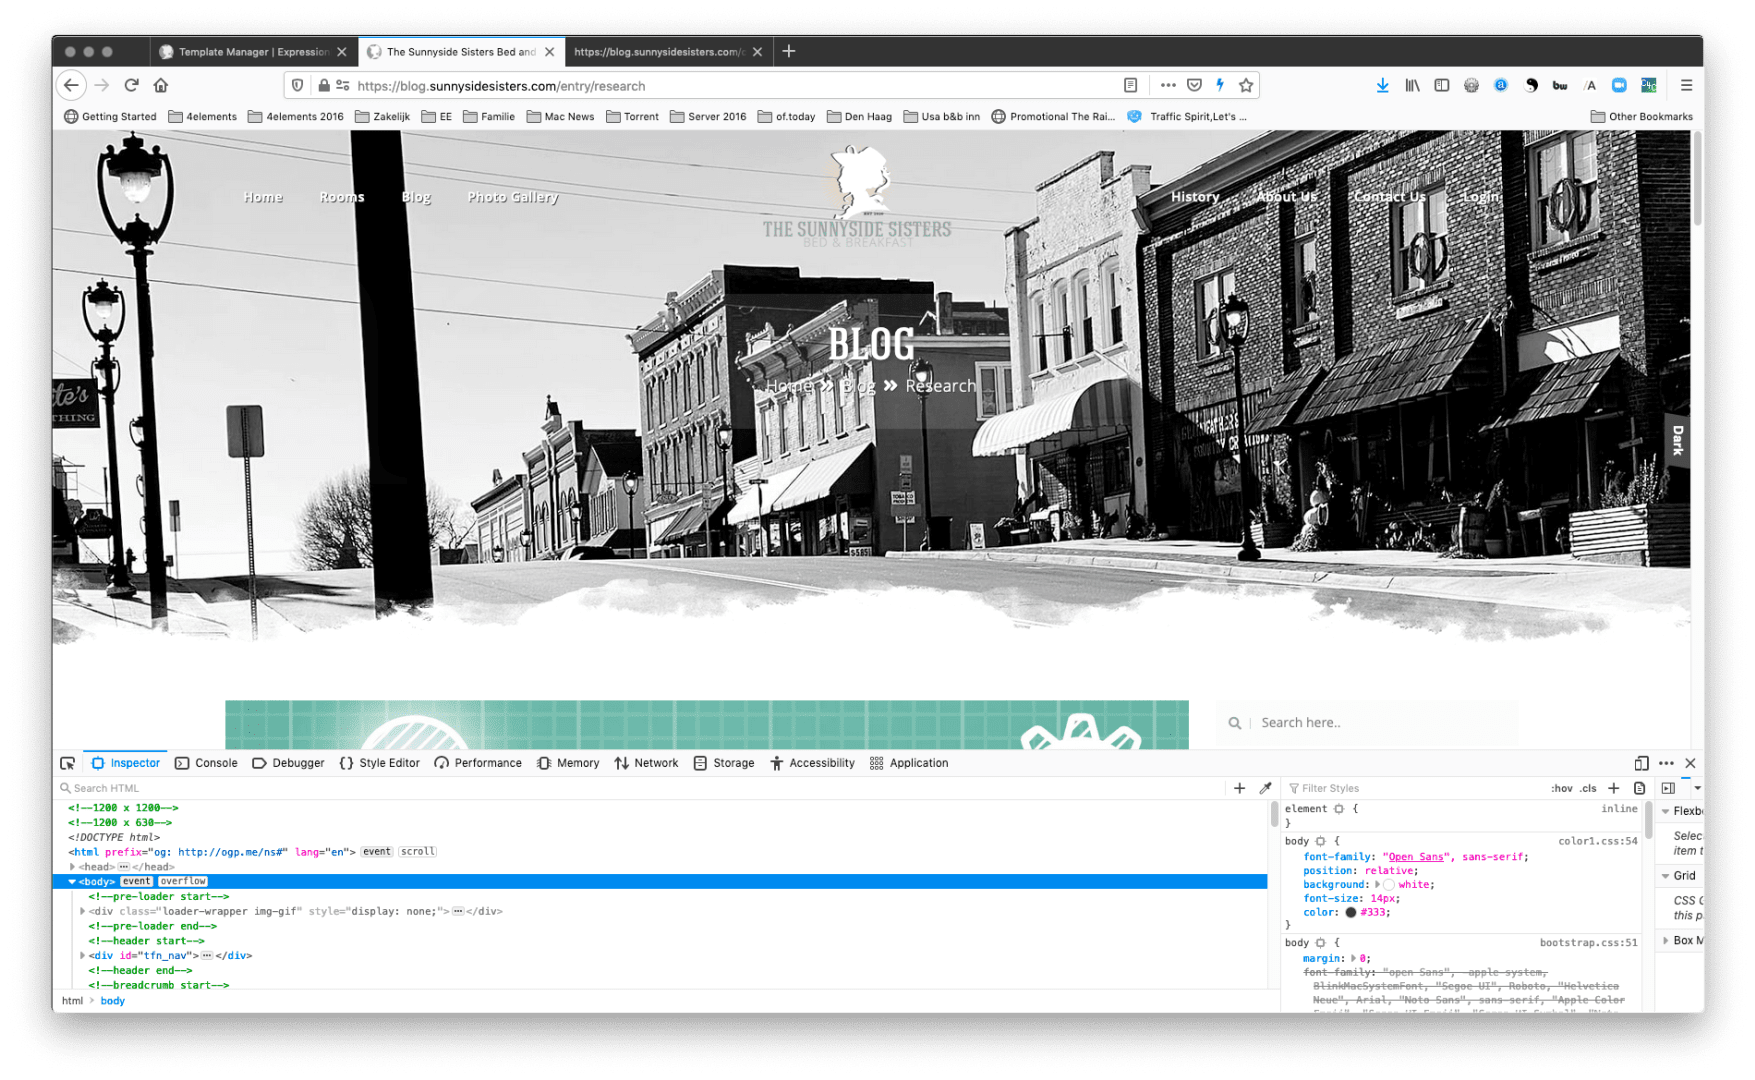This screenshot has height=1080, width=1755.
Task: Switch to the Console tab
Action: tap(206, 763)
